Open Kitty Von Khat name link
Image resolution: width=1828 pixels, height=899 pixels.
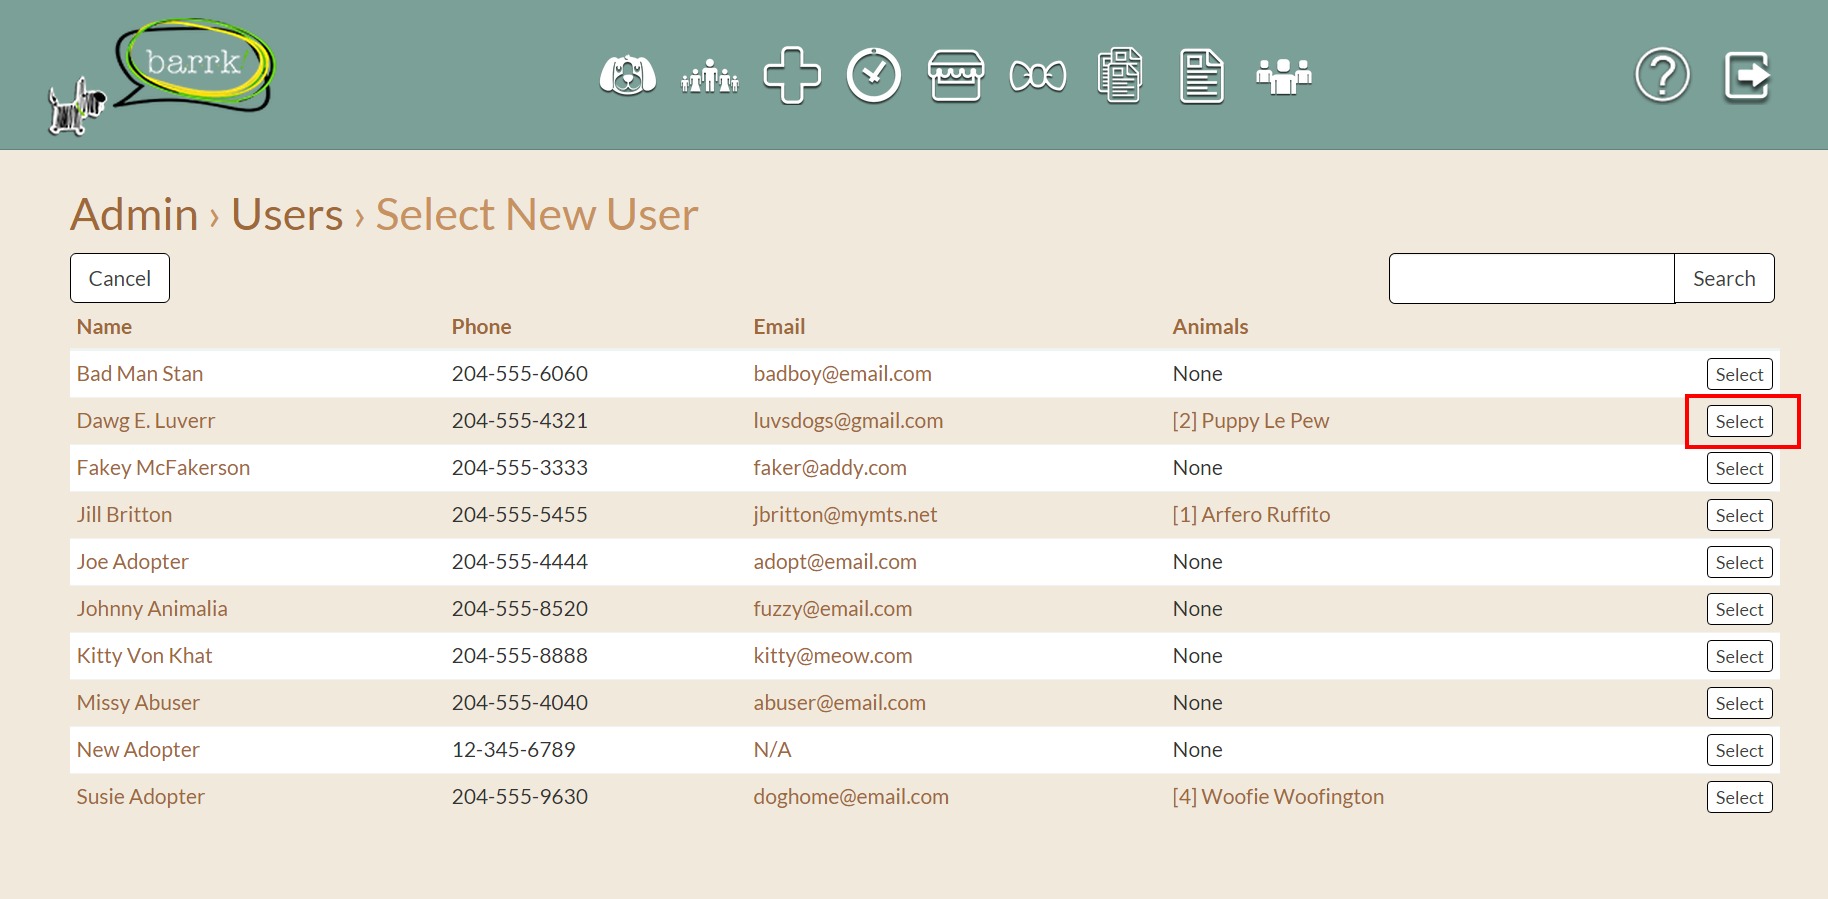144,656
